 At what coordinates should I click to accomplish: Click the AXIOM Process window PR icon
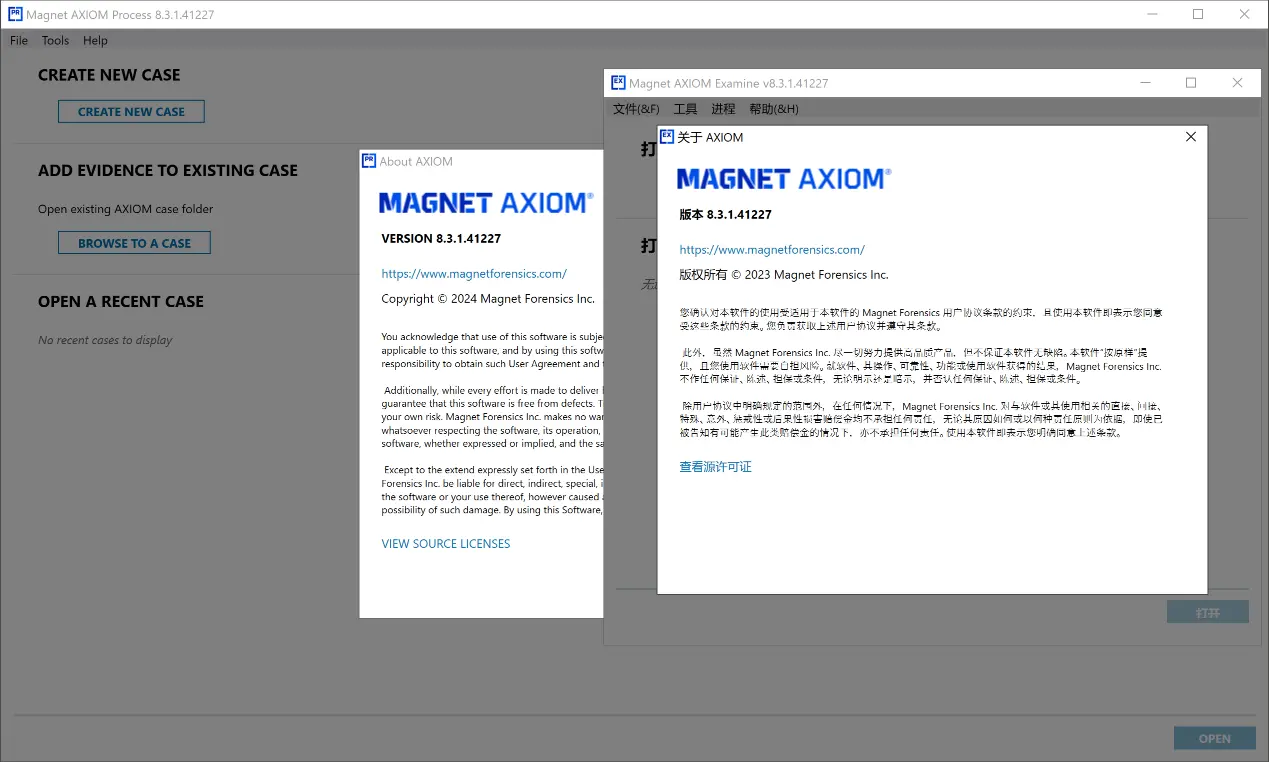[x=14, y=14]
